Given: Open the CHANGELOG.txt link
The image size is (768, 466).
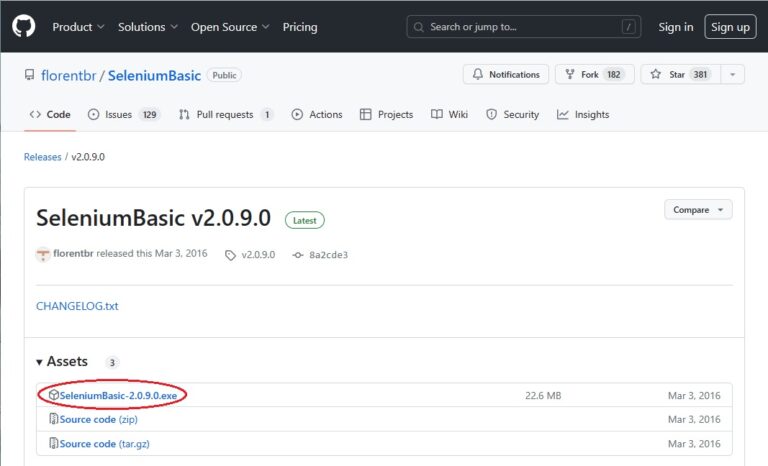Looking at the screenshot, I should [77, 306].
